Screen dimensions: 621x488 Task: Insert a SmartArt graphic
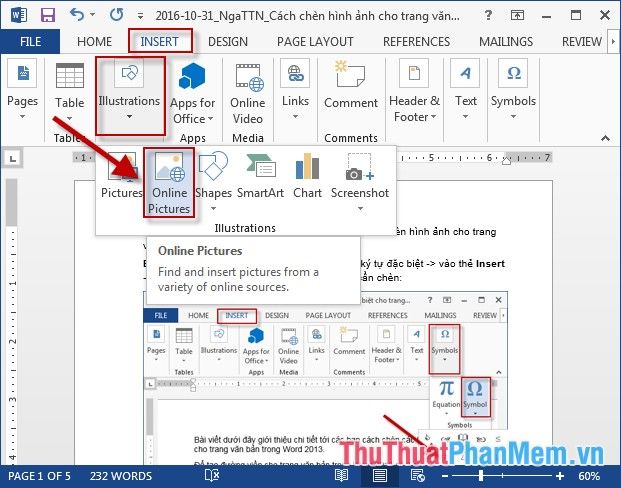(x=260, y=176)
